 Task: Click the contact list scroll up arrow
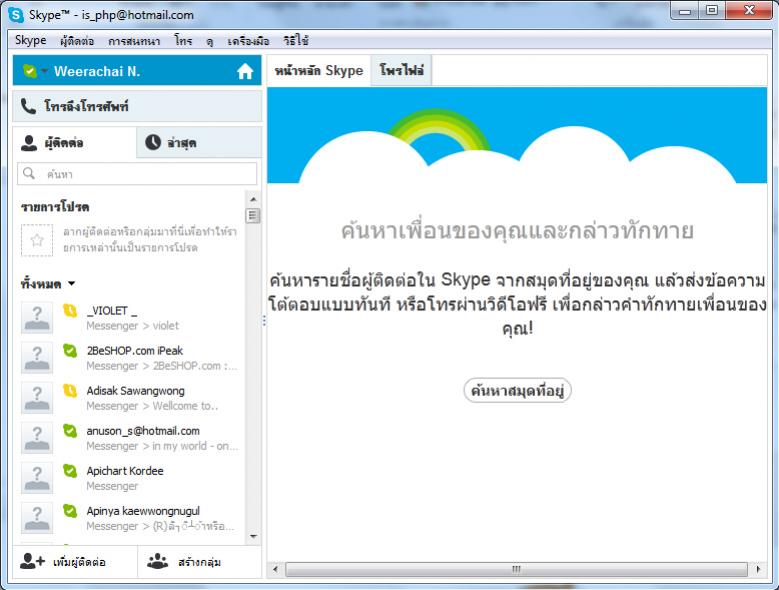(253, 200)
